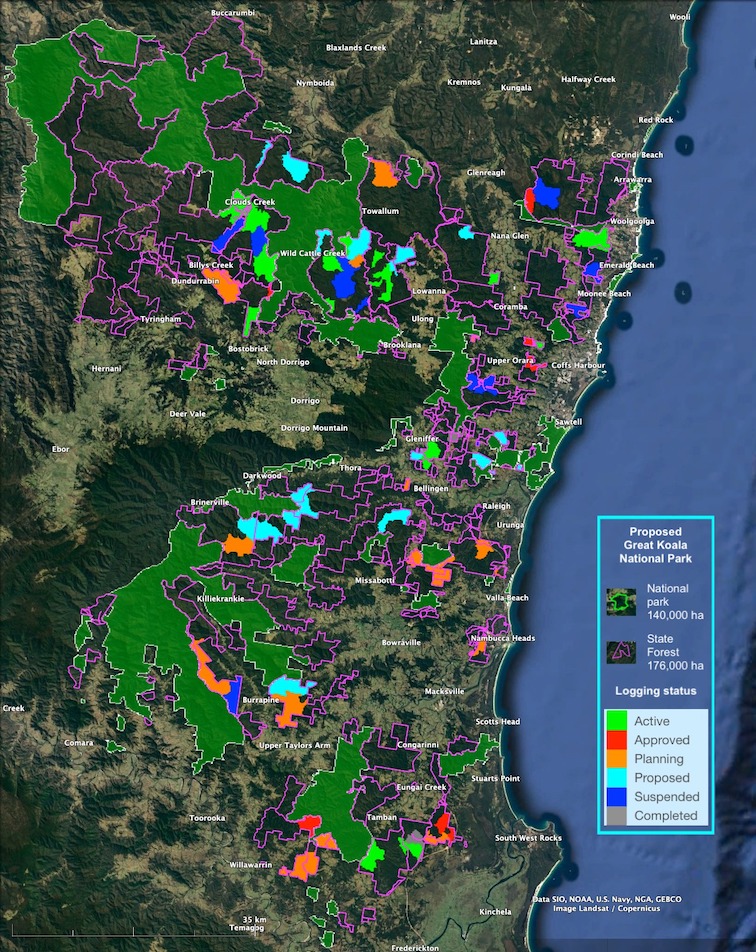Click the red Approved legend swatch
The width and height of the screenshot is (756, 952).
(616, 740)
